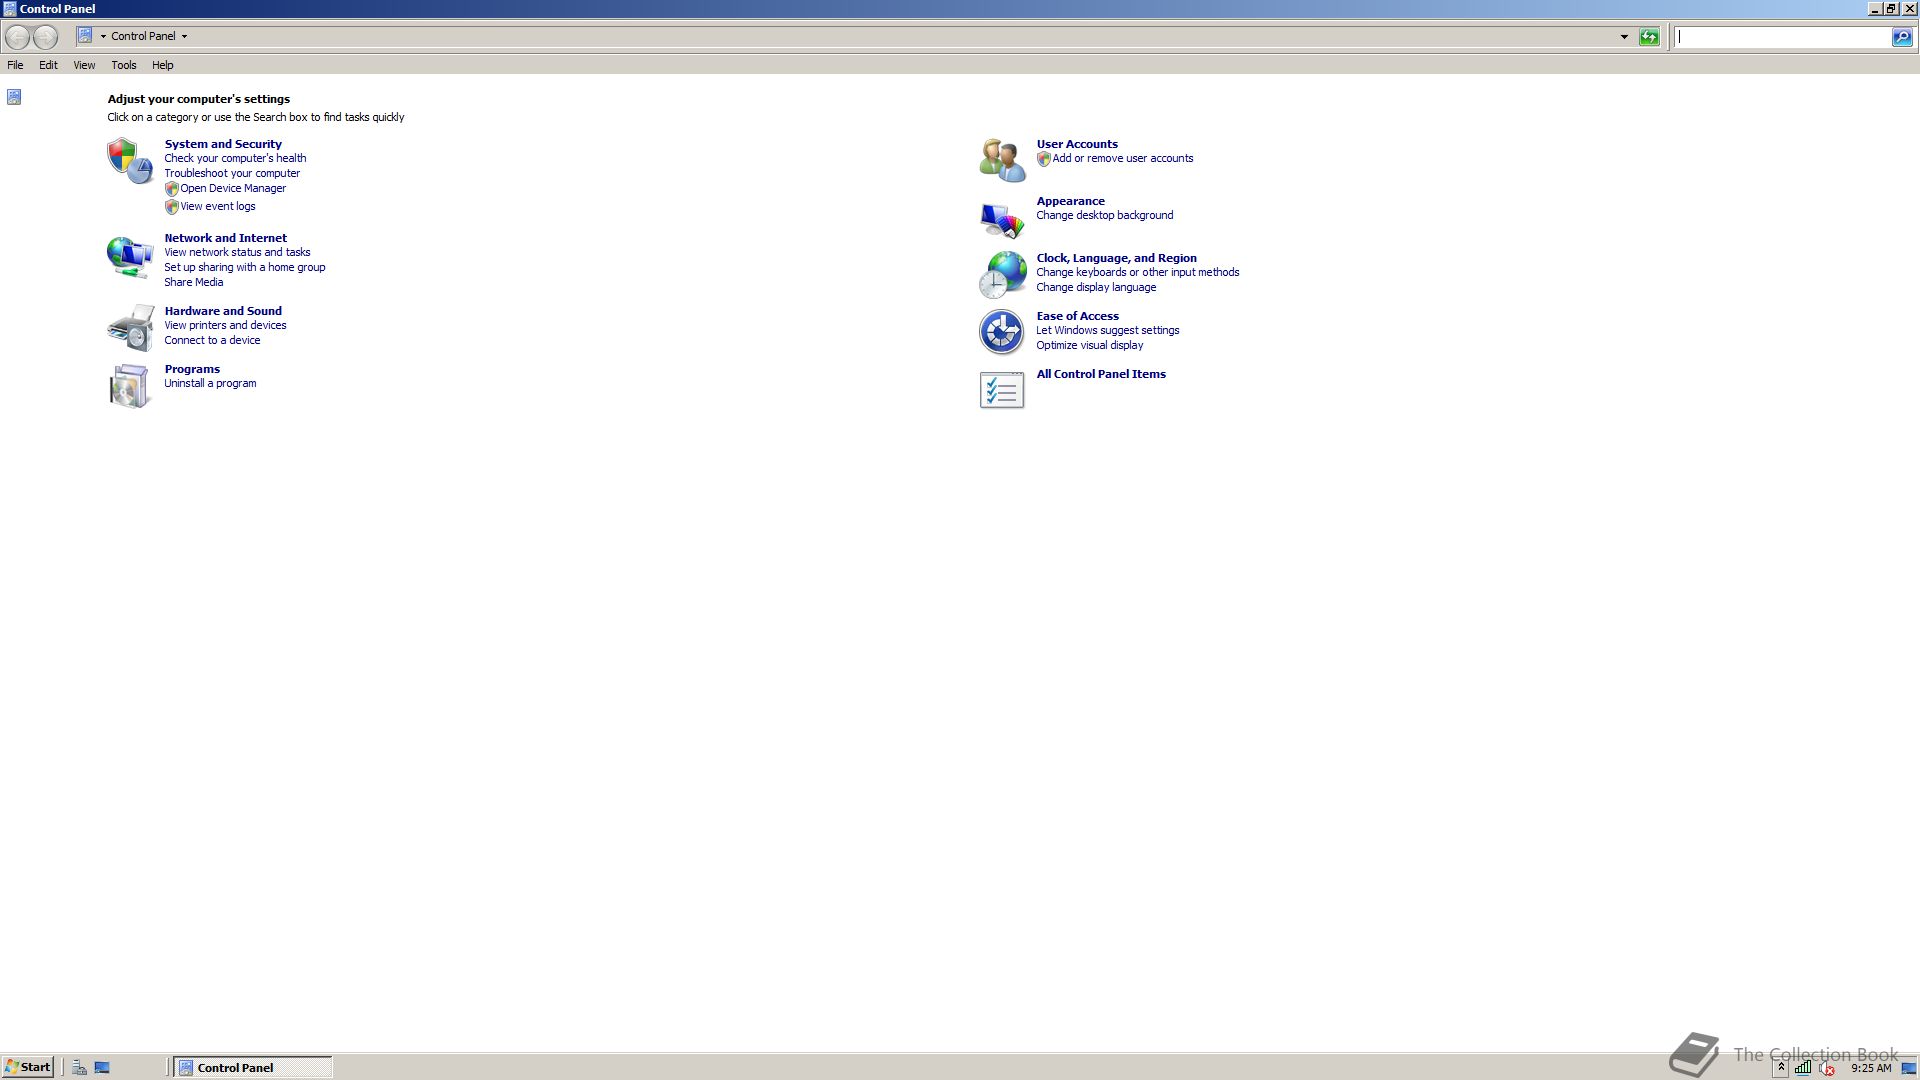Screen dimensions: 1920x1080
Task: Click the Share Media link
Action: tap(194, 282)
